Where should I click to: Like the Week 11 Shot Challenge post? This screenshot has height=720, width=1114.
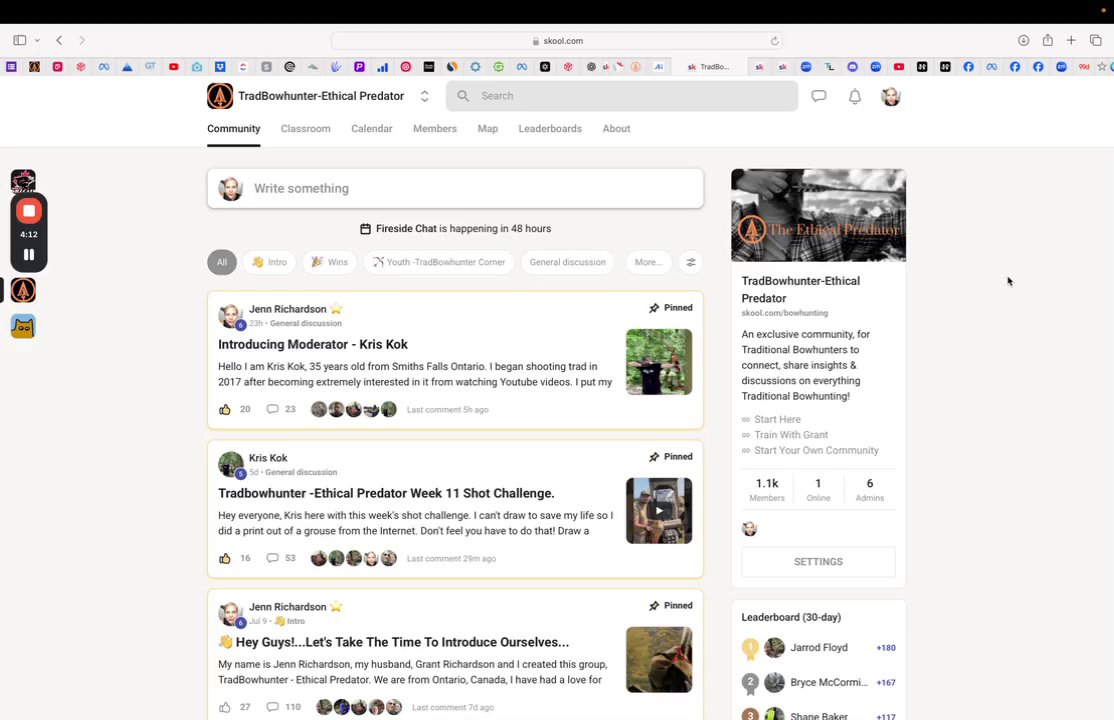(225, 559)
